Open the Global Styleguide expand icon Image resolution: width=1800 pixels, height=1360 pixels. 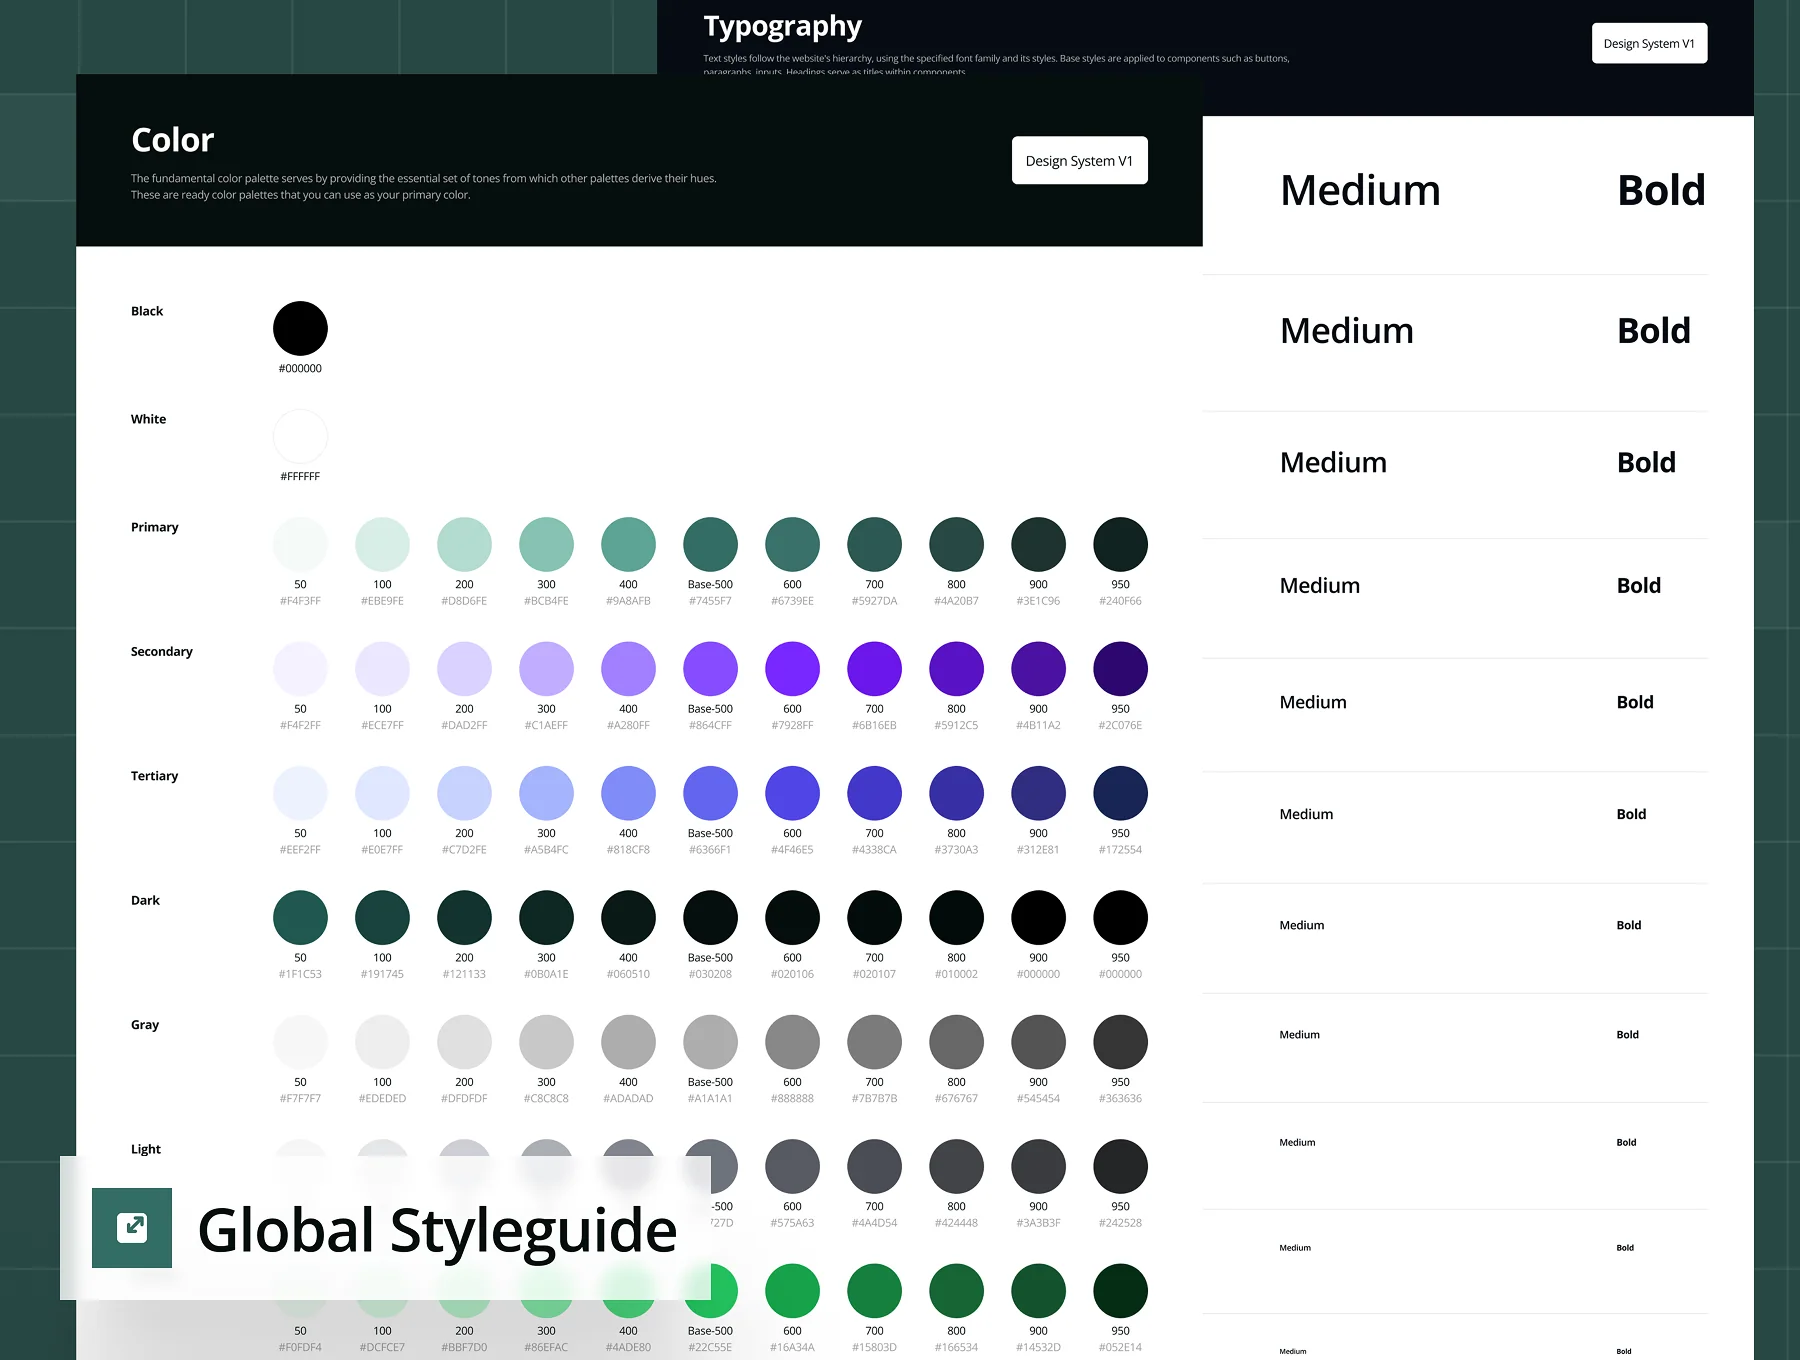point(132,1227)
